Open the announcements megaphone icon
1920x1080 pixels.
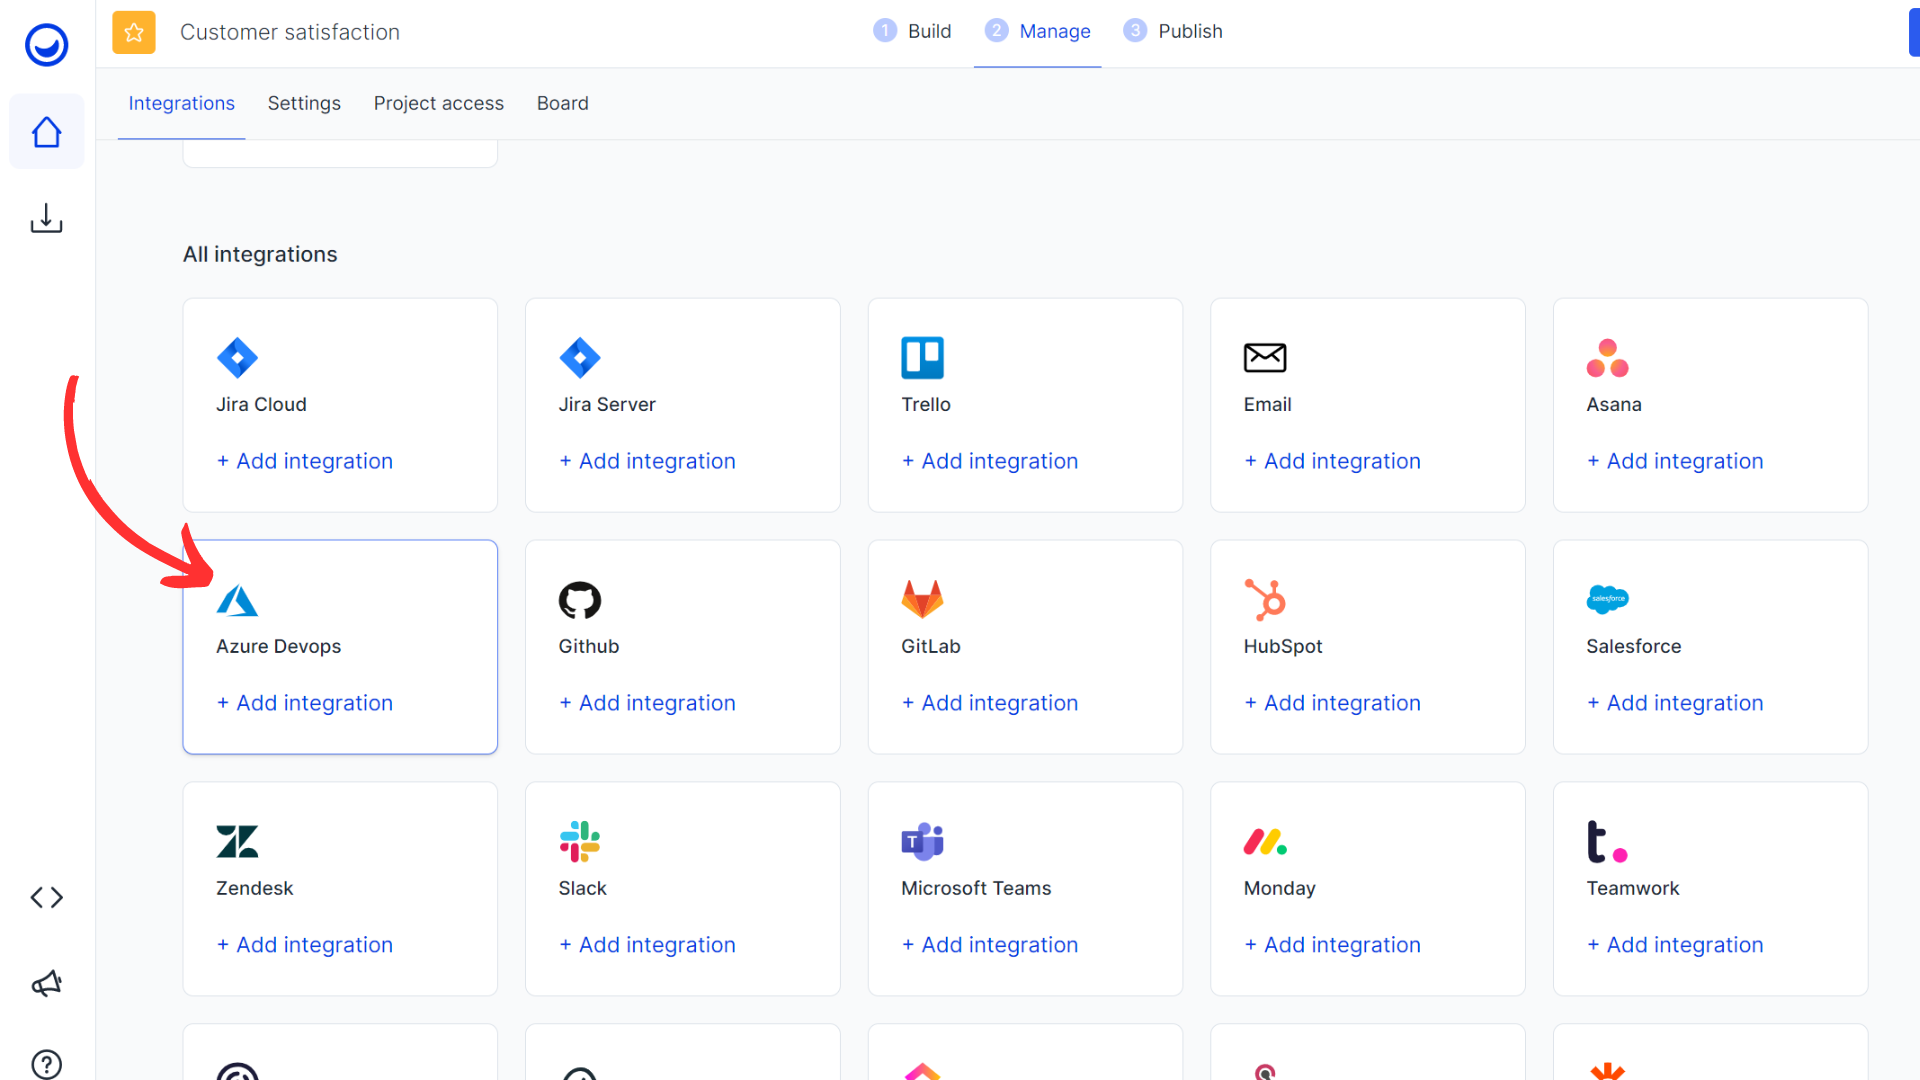46,984
